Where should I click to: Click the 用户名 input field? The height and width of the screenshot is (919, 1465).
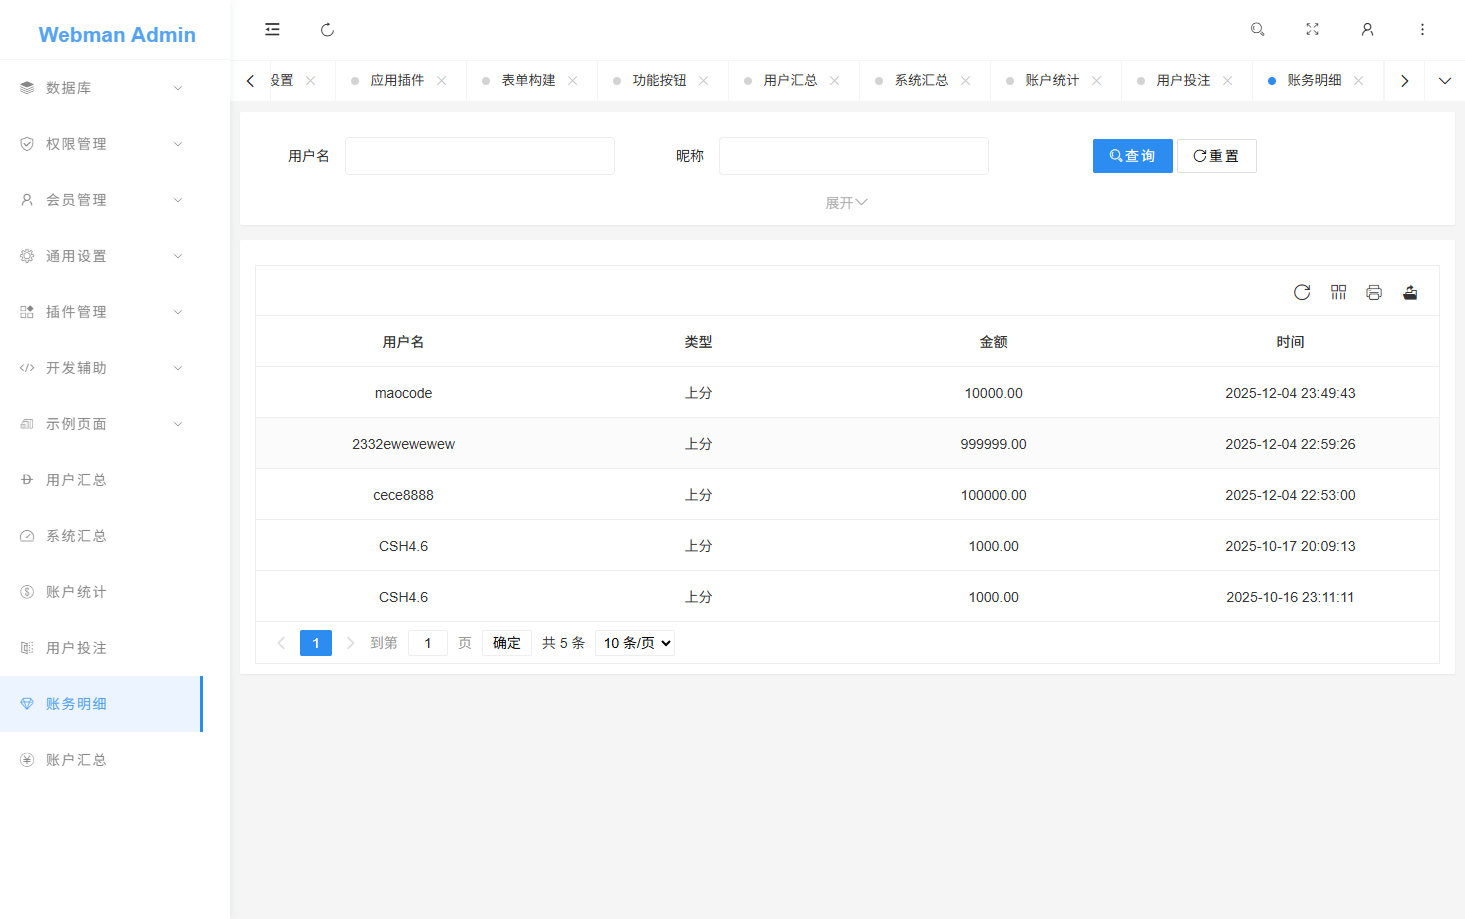pyautogui.click(x=479, y=156)
